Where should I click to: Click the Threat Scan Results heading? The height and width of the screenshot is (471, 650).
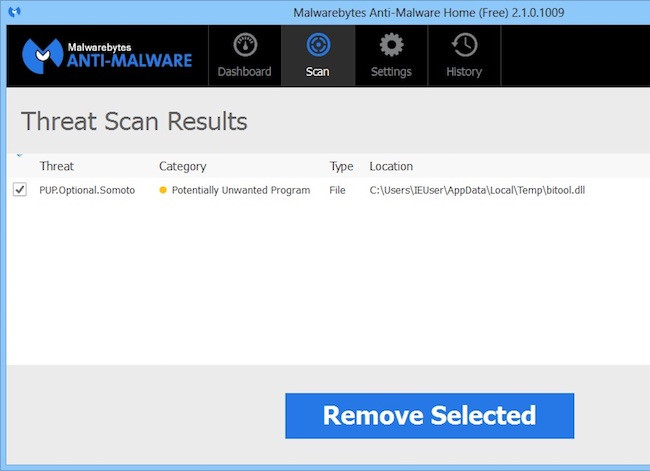click(x=134, y=122)
